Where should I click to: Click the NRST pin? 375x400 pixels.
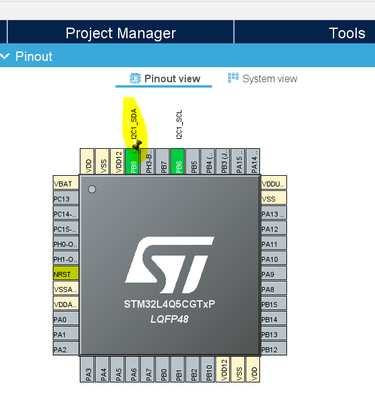[66, 274]
